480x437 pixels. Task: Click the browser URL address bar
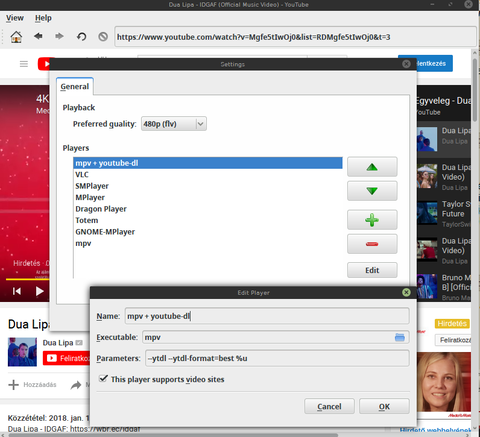pyautogui.click(x=295, y=37)
